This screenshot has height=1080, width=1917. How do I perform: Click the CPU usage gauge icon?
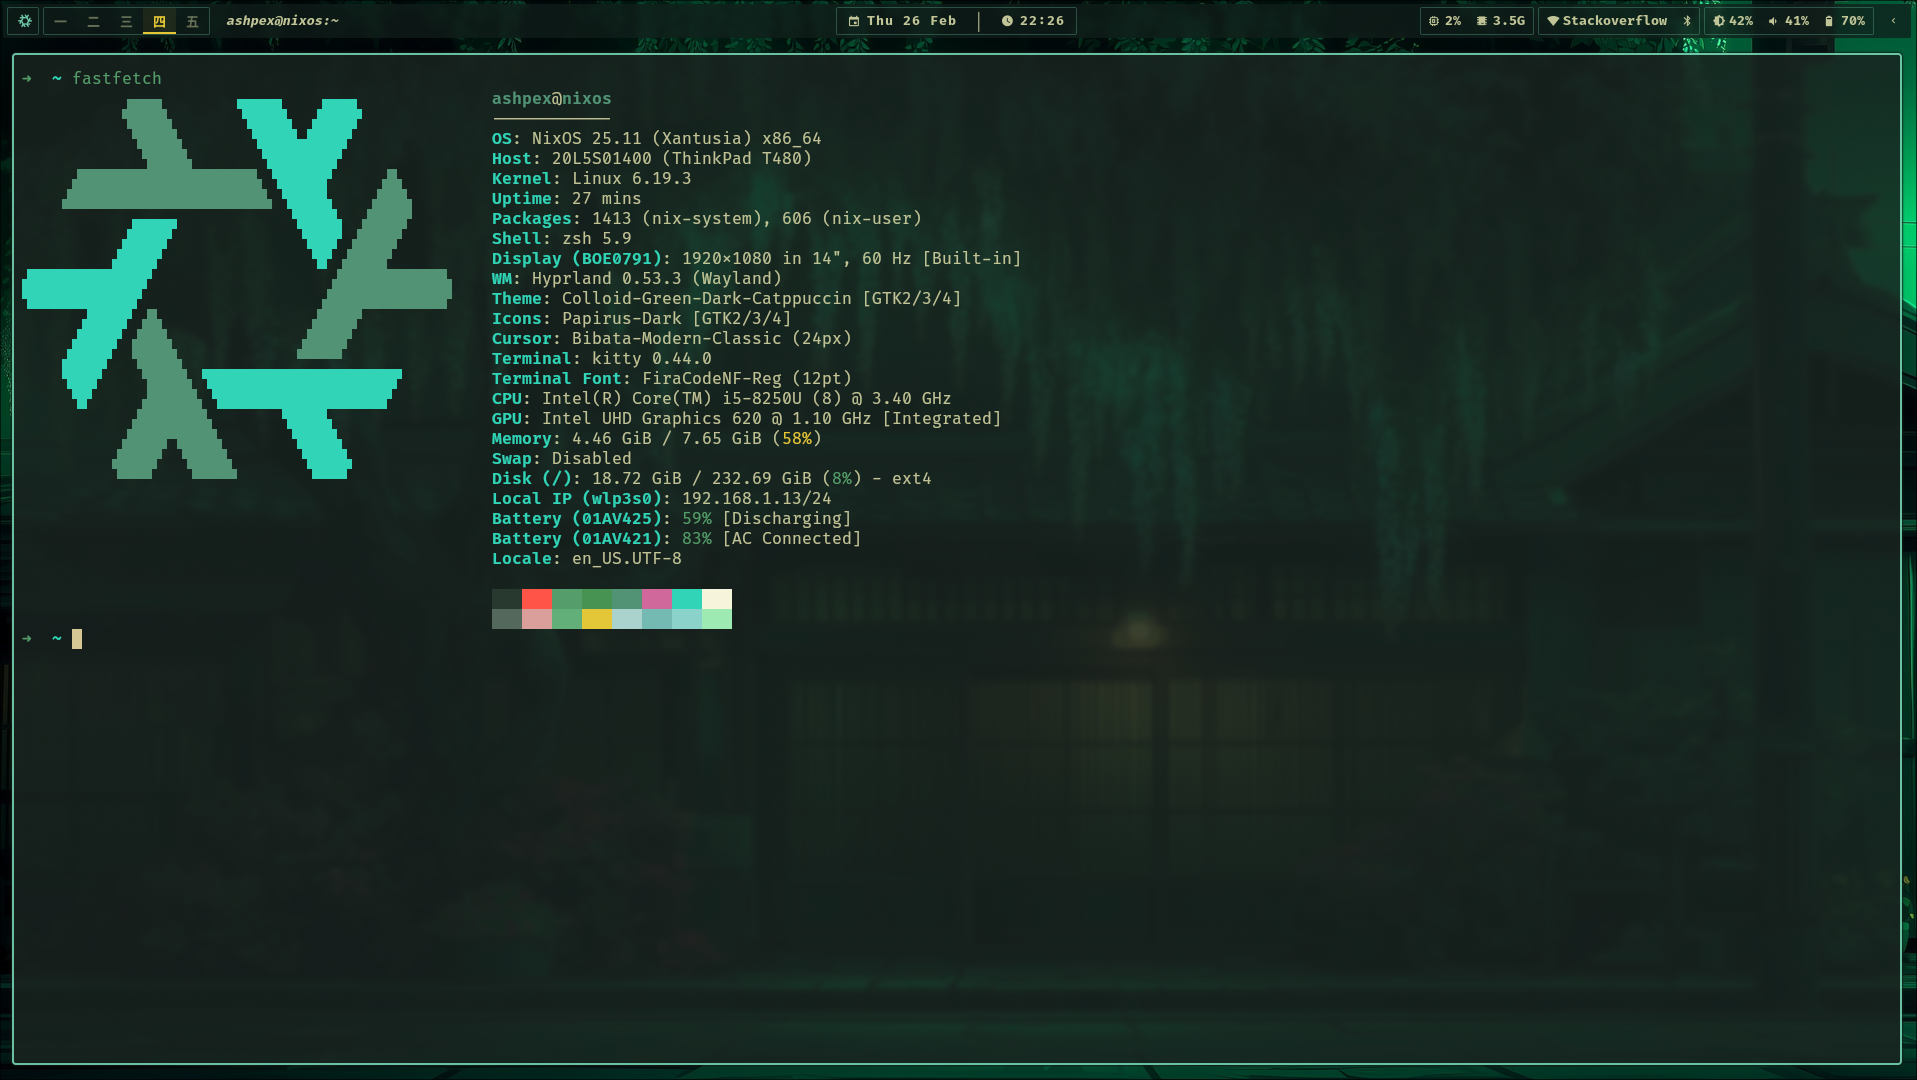click(1434, 21)
